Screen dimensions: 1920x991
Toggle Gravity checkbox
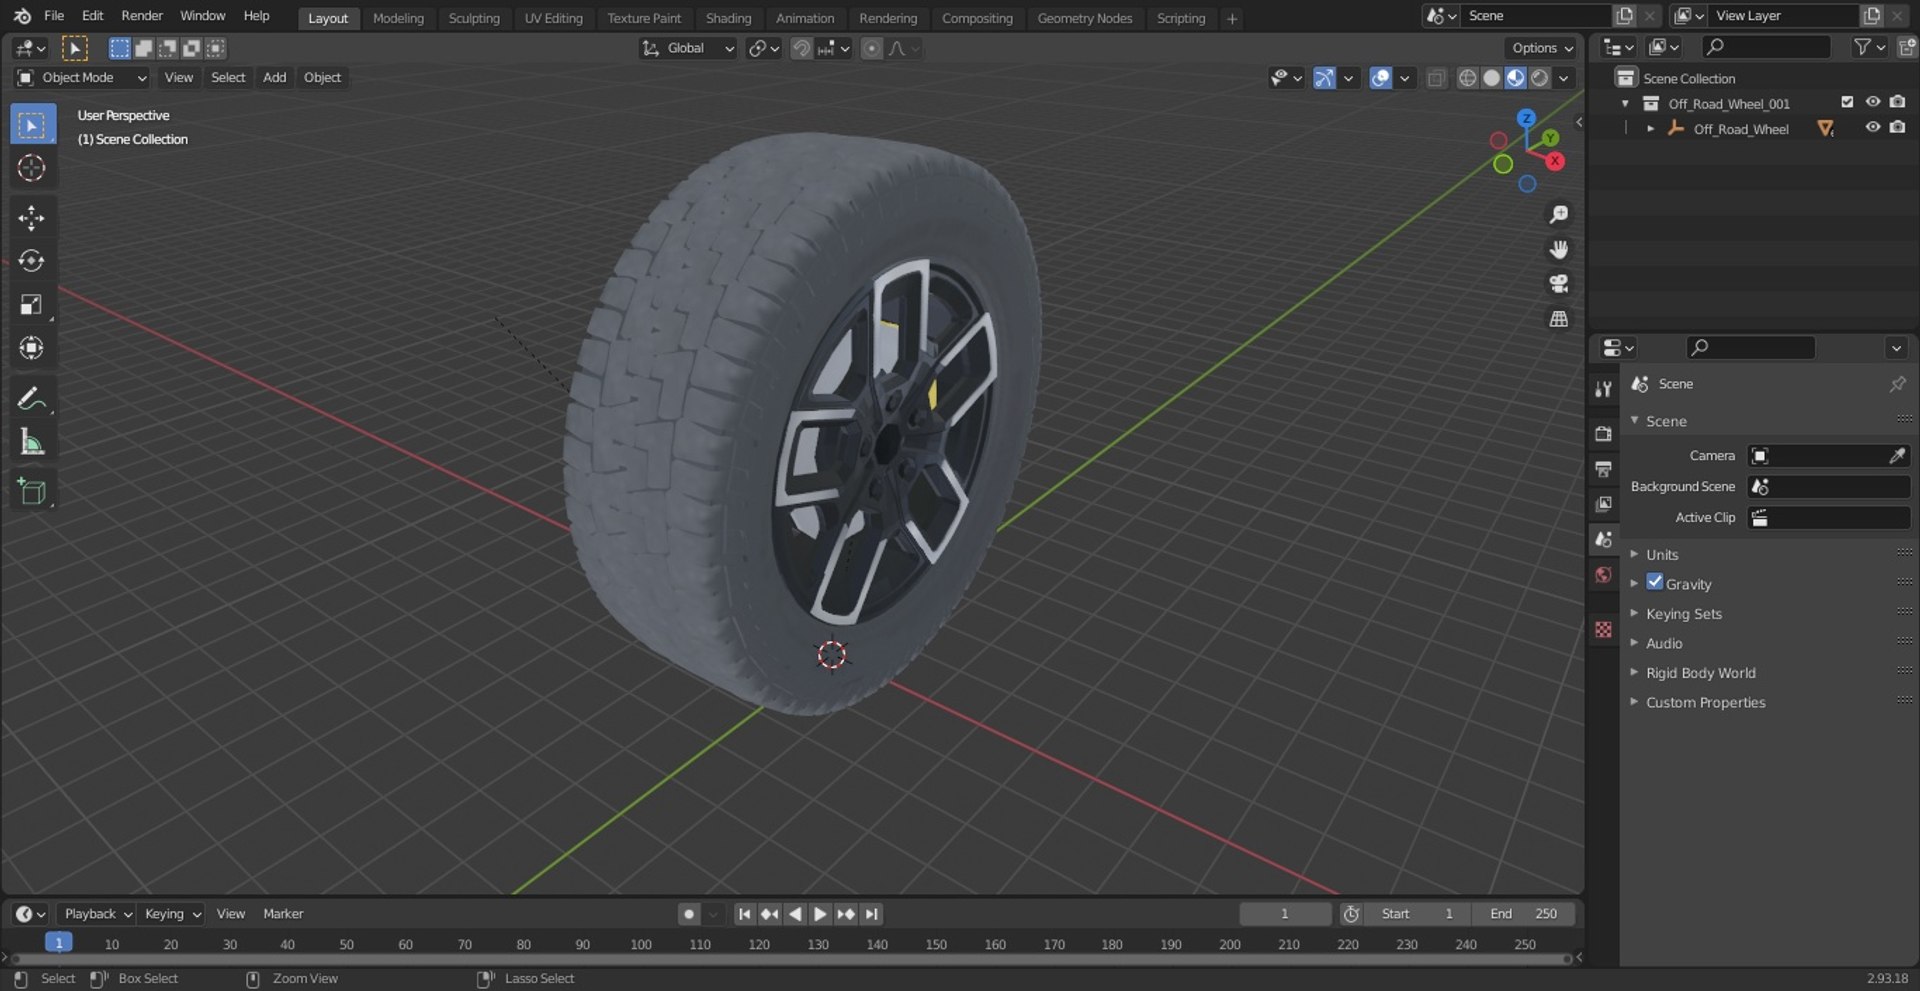[1655, 582]
